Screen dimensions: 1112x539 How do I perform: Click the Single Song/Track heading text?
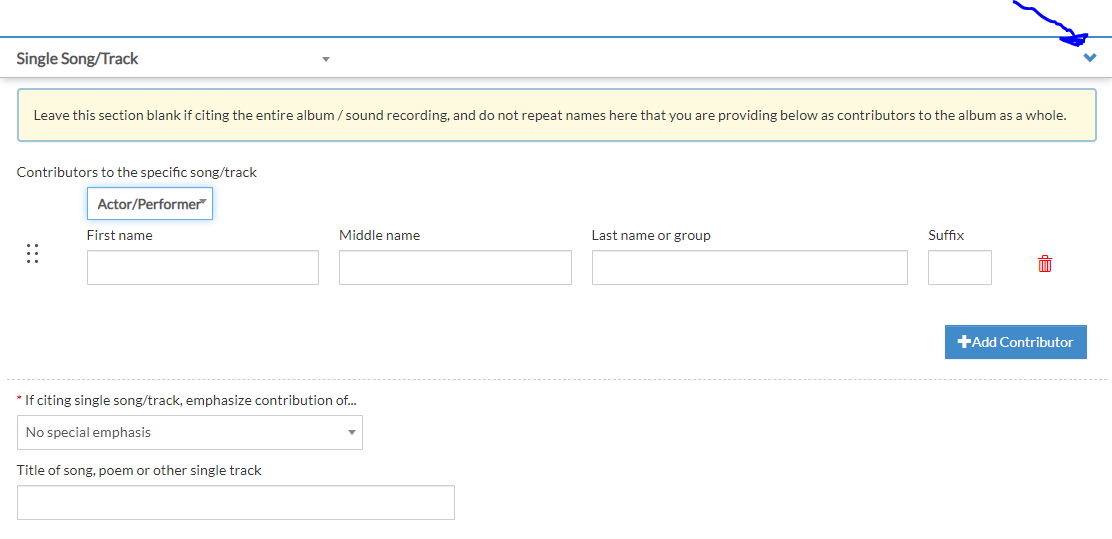[77, 59]
